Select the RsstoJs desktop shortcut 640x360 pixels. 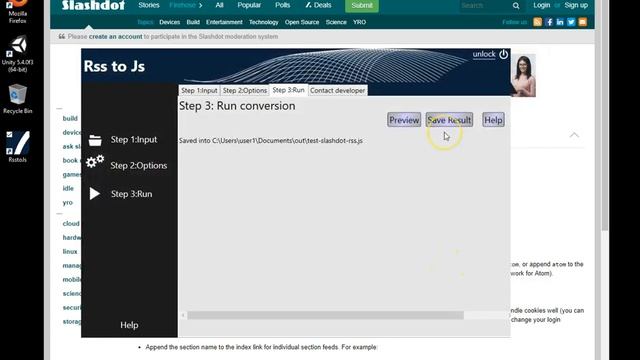pyautogui.click(x=18, y=147)
